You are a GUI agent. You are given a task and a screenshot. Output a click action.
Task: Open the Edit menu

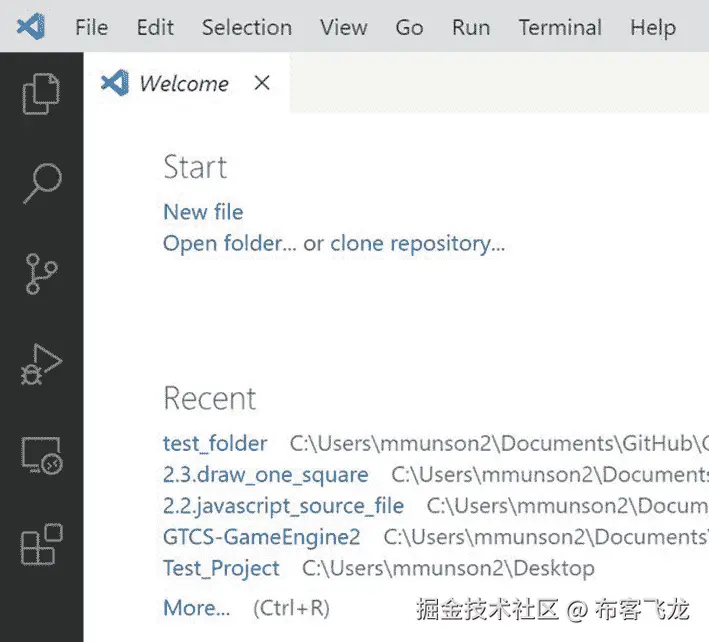click(155, 28)
